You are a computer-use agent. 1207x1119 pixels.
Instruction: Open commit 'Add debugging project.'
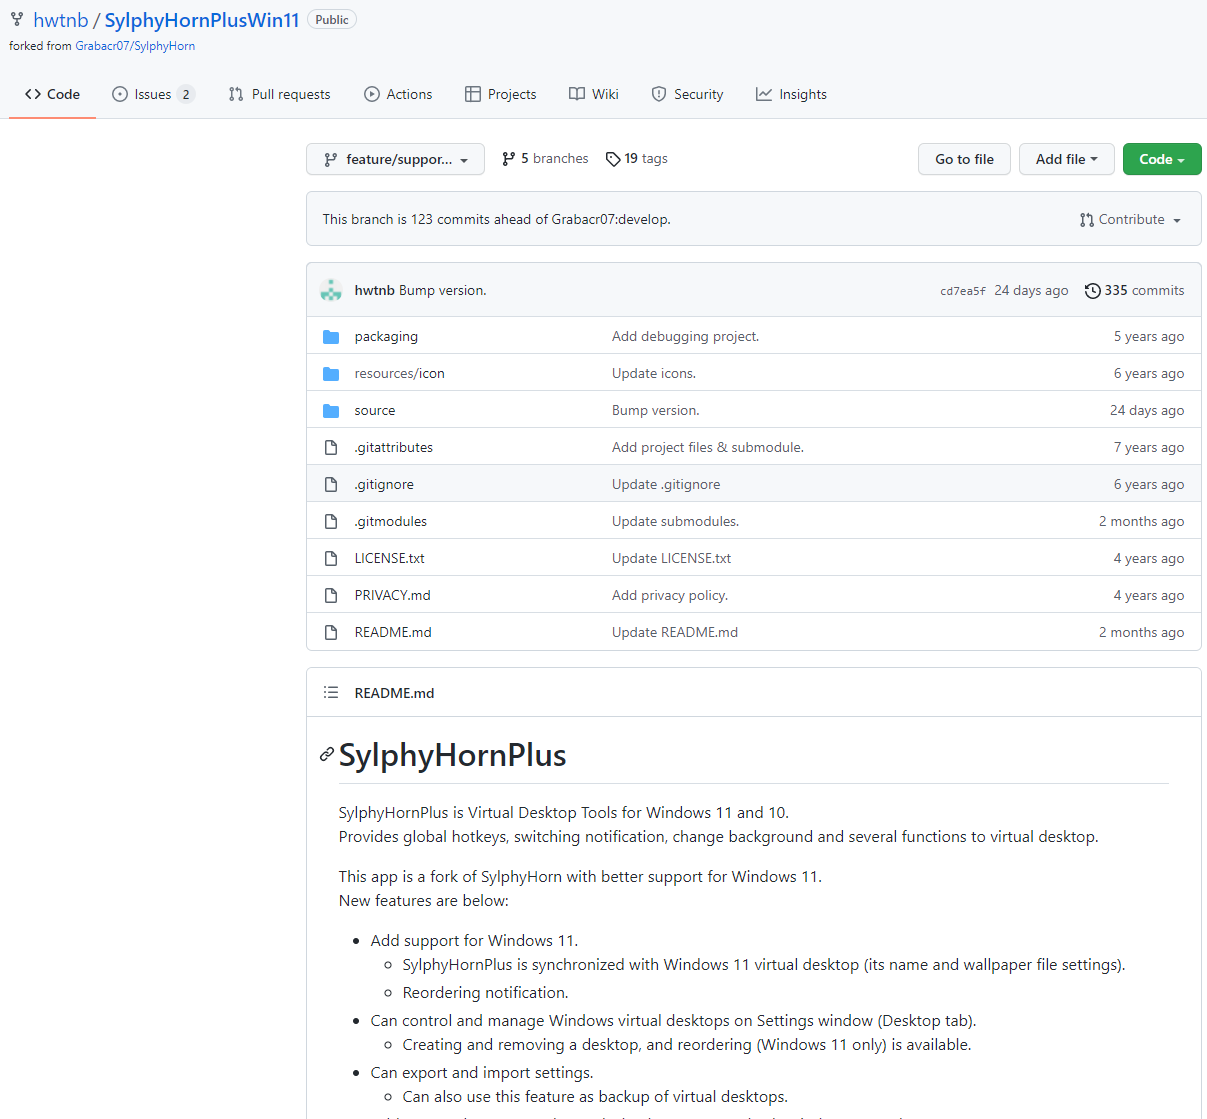(685, 336)
